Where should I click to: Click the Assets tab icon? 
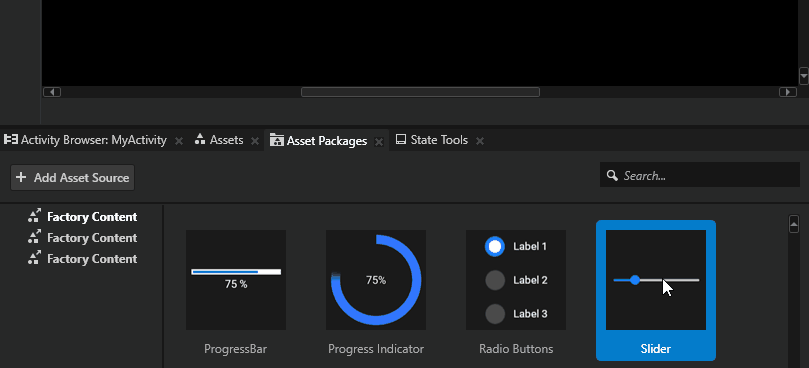tap(200, 140)
